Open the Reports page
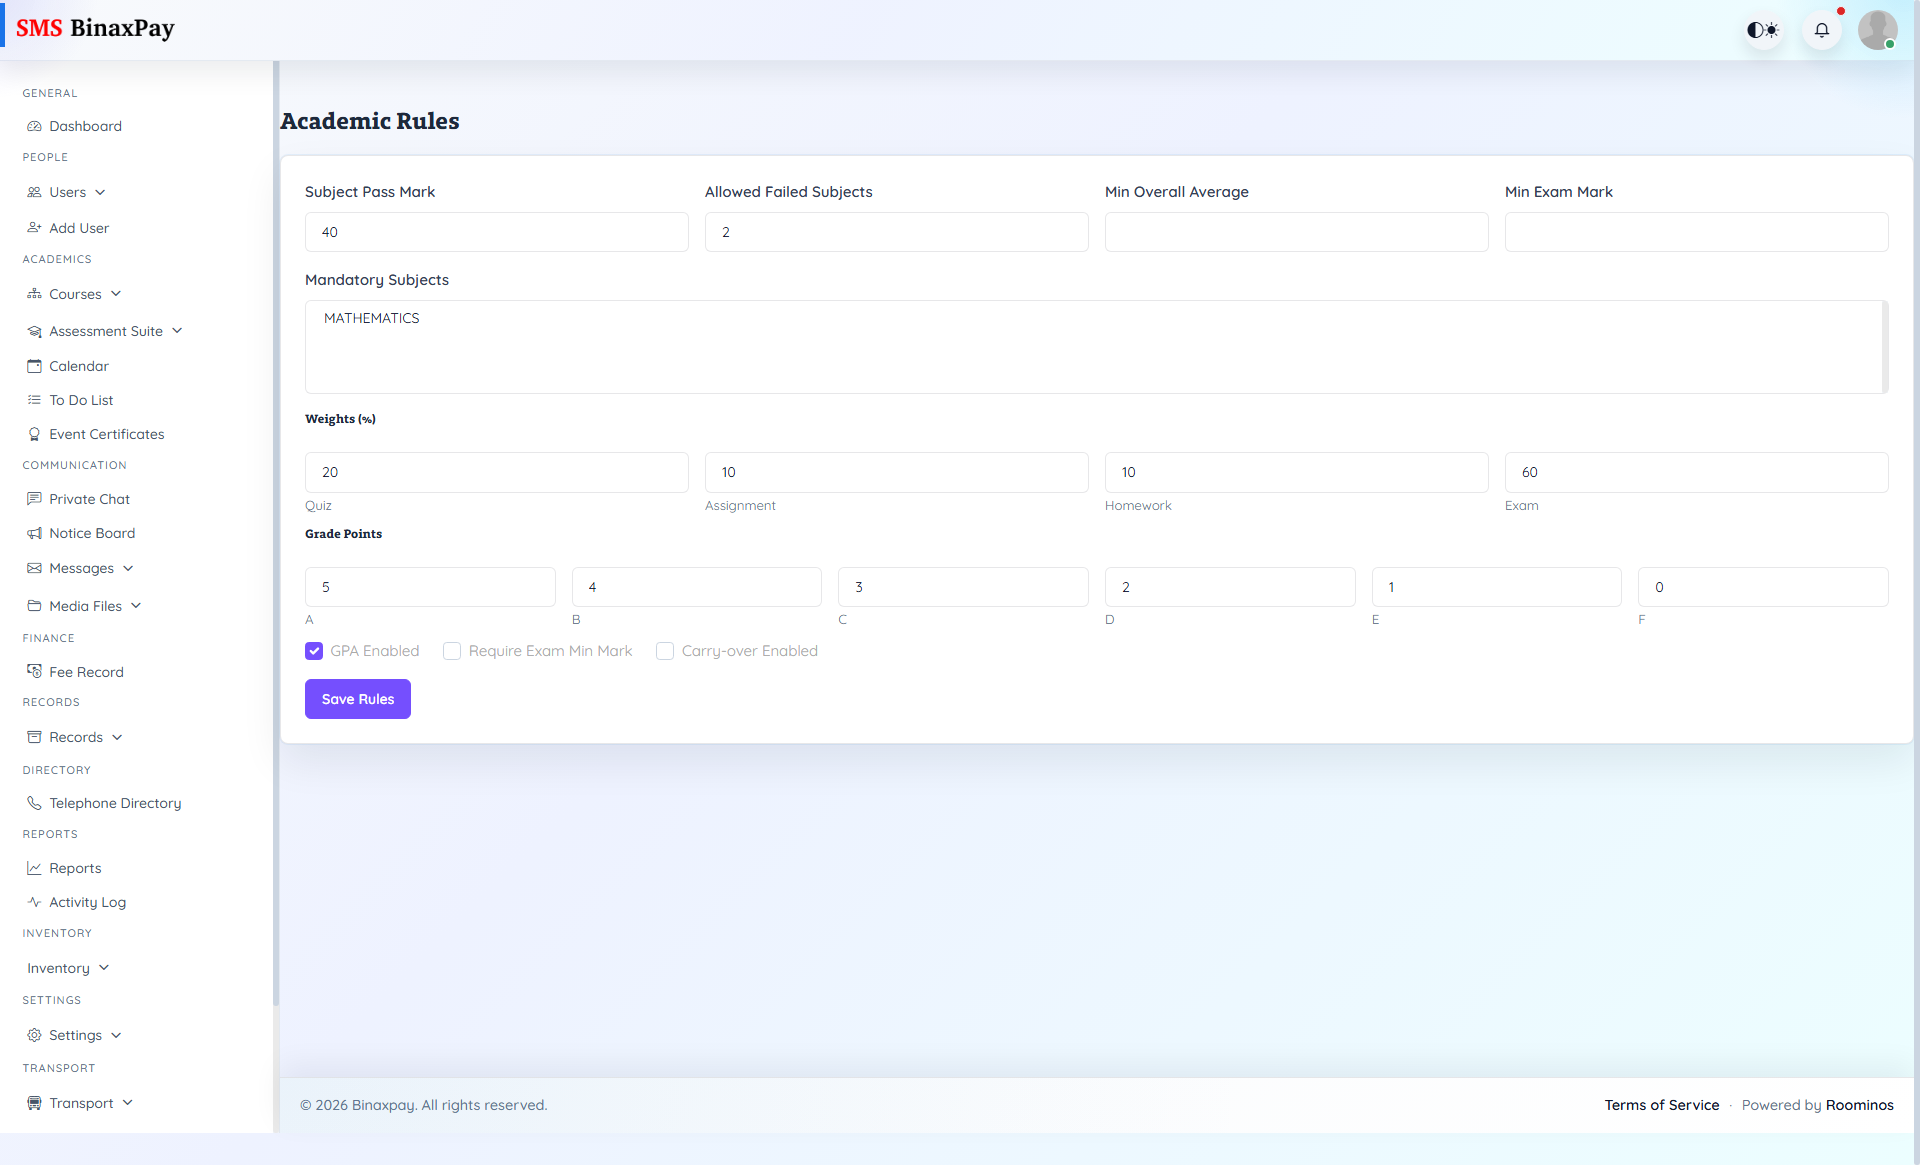This screenshot has width=1920, height=1165. (x=75, y=868)
